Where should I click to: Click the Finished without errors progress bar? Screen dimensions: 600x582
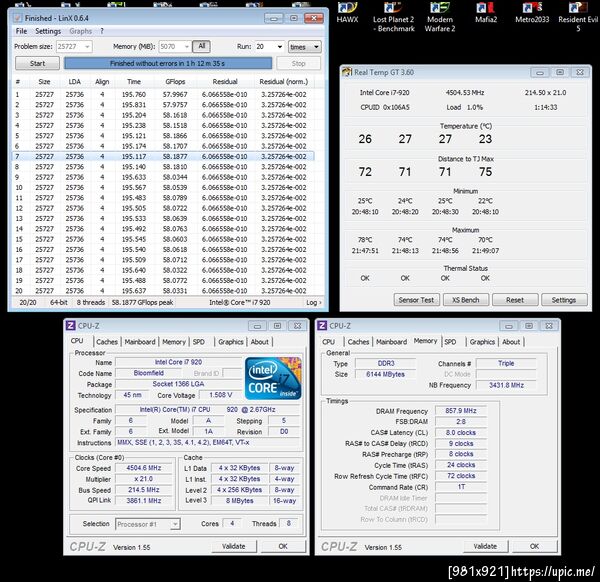point(168,63)
